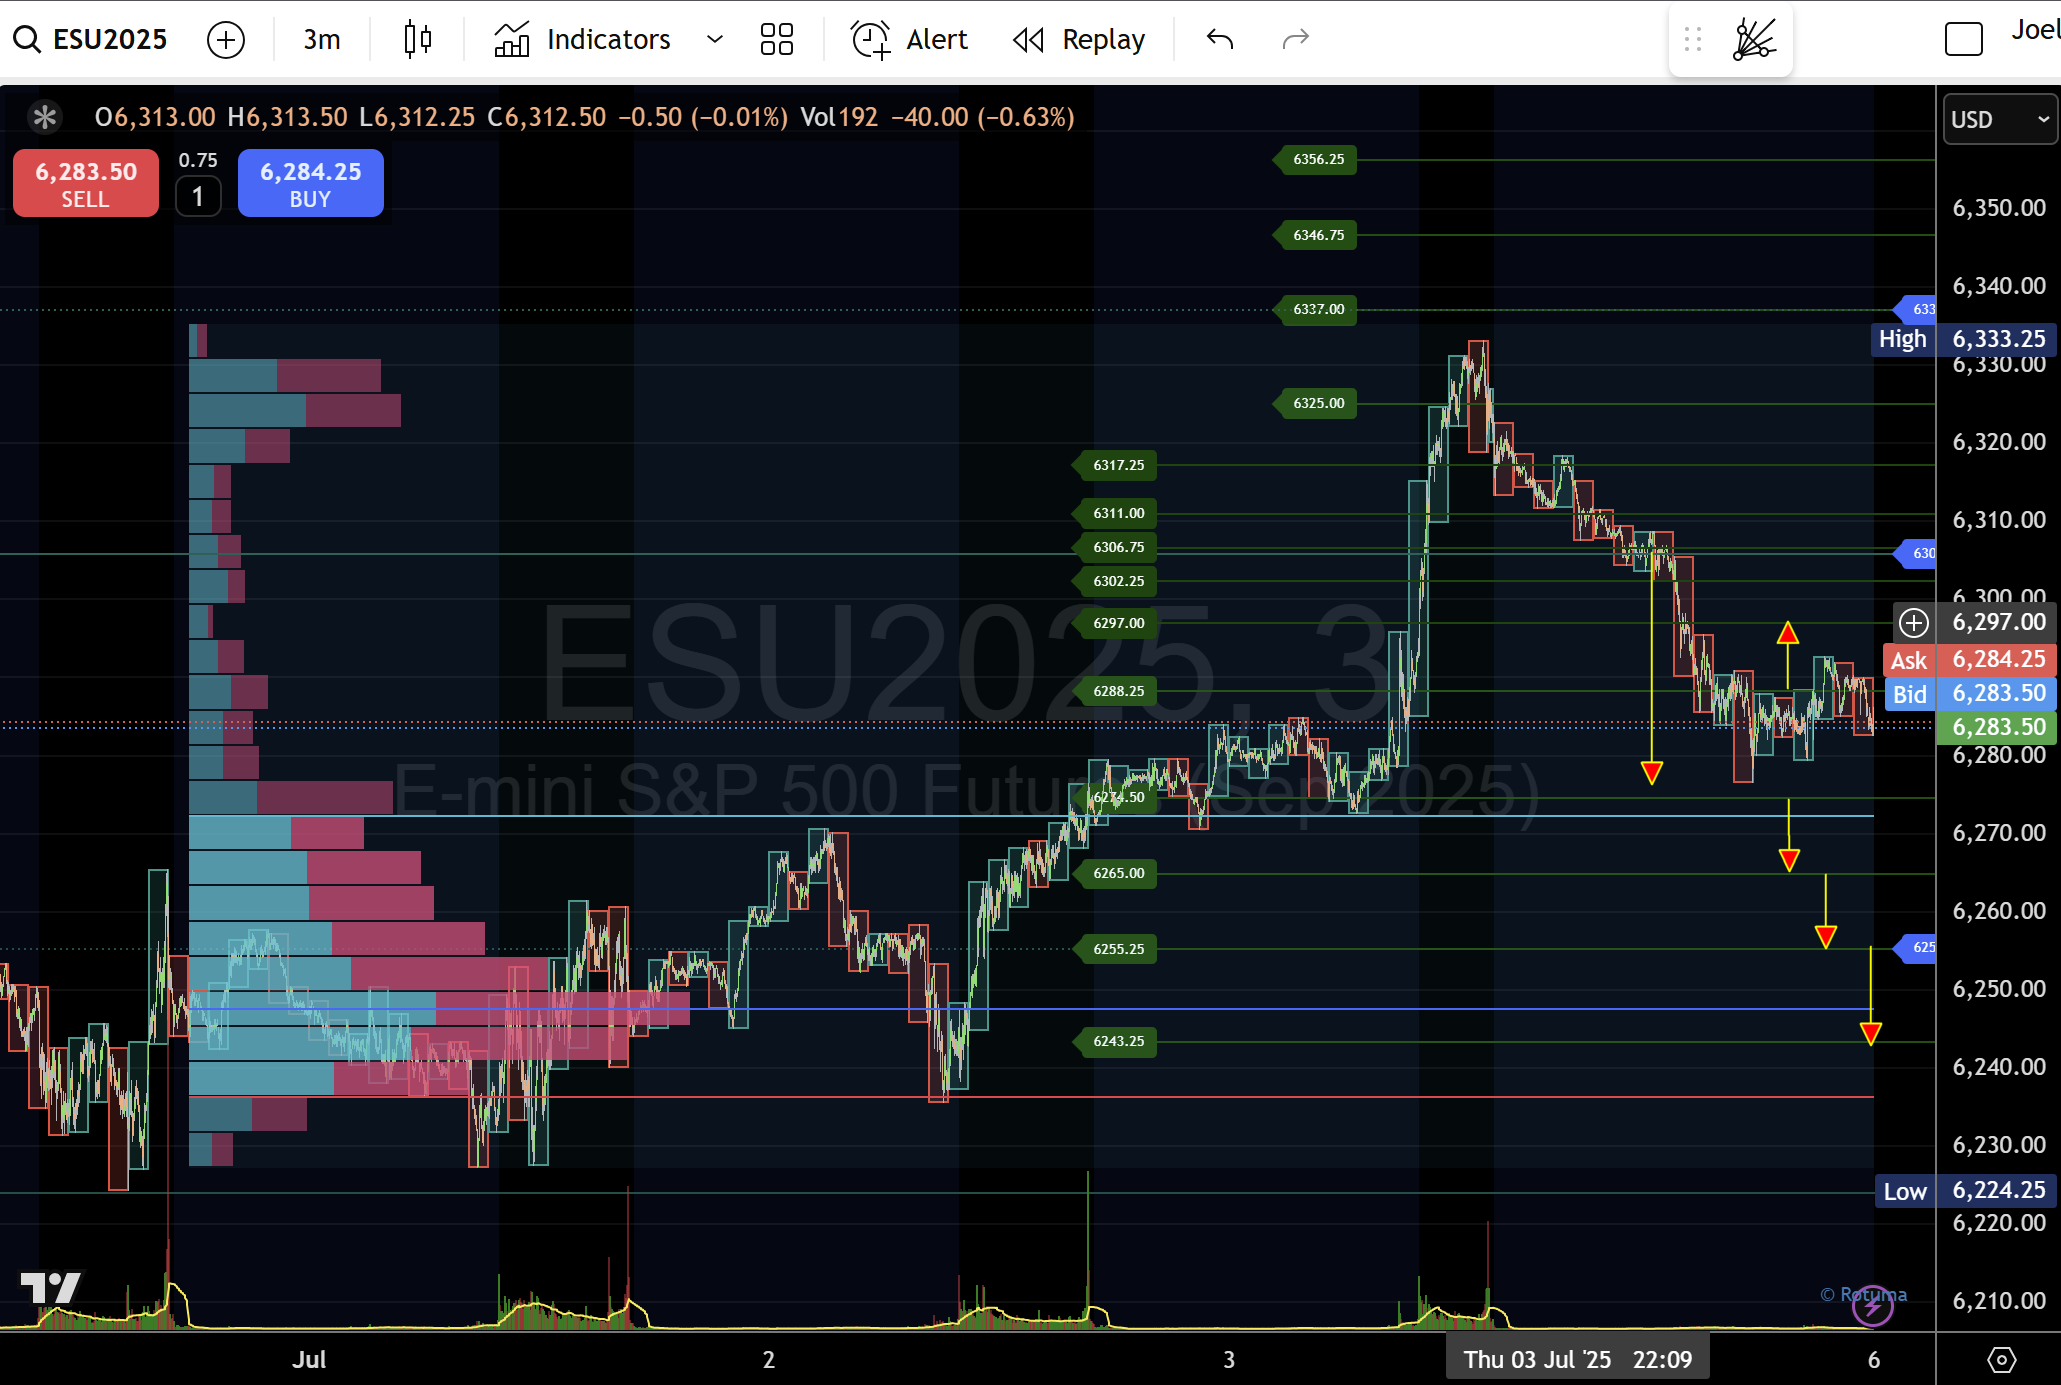Click the add symbol plus icon
2061x1385 pixels.
(x=225, y=40)
